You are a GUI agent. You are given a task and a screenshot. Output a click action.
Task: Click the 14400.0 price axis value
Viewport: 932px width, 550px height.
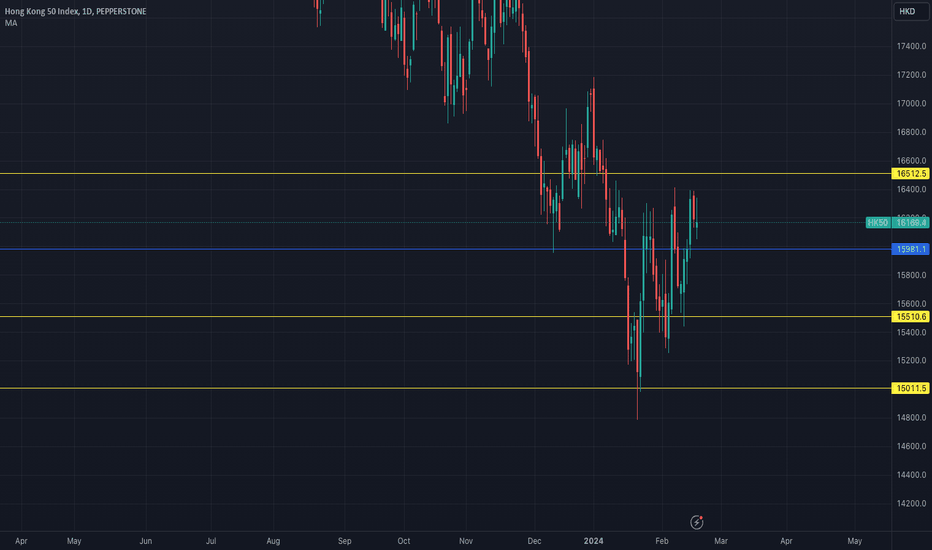911,474
